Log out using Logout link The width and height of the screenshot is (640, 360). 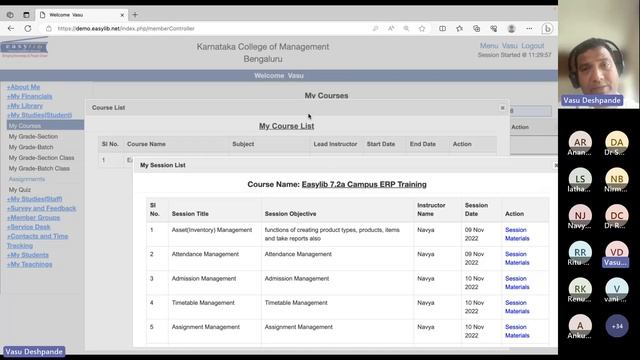point(533,46)
